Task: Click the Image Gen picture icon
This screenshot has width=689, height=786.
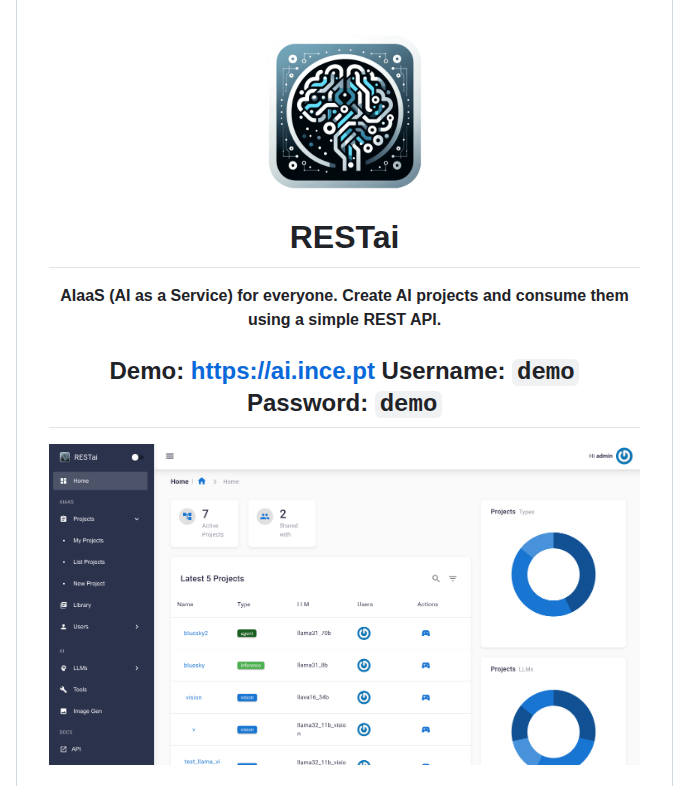Action: pos(63,711)
